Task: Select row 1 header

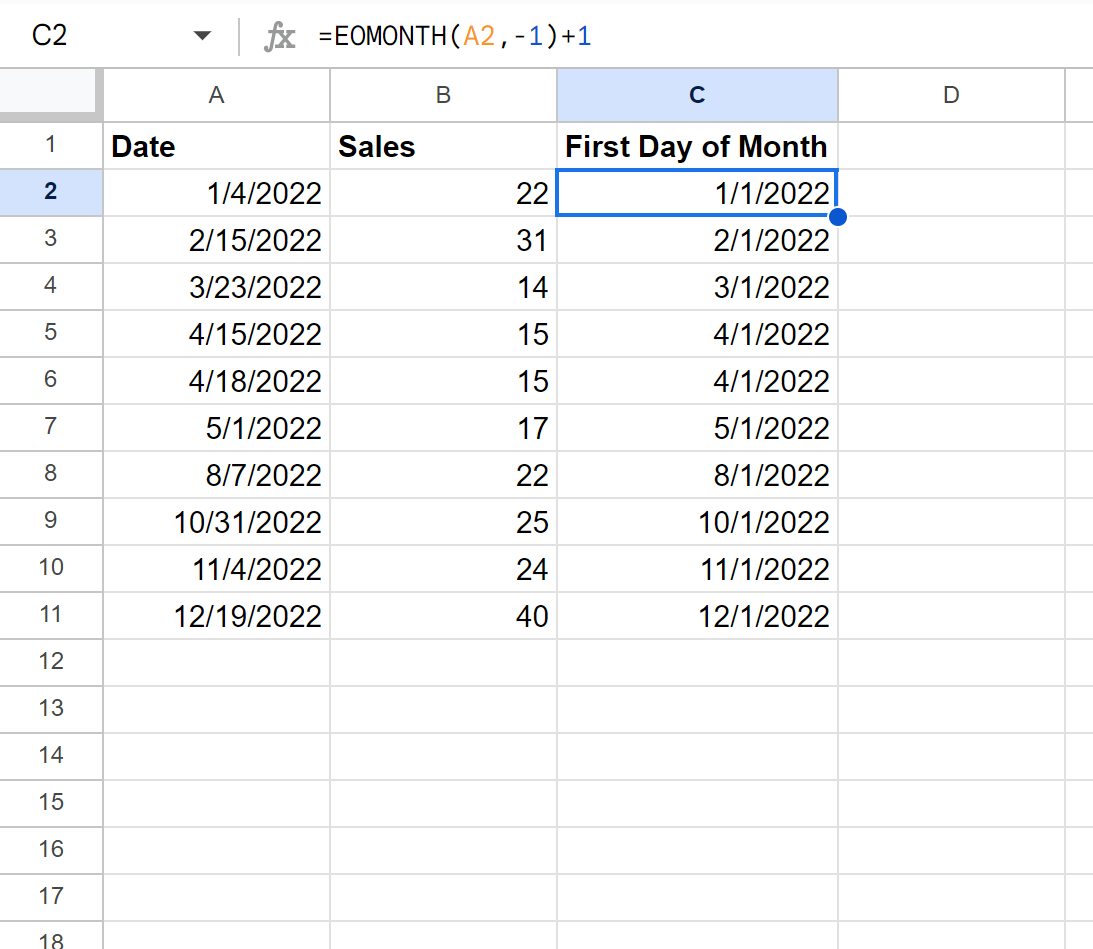Action: (51, 145)
